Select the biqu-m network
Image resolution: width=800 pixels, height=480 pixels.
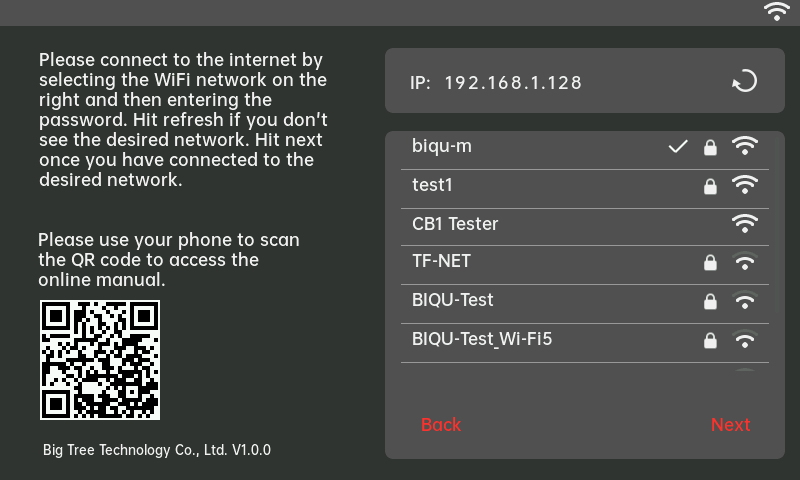(x=442, y=147)
